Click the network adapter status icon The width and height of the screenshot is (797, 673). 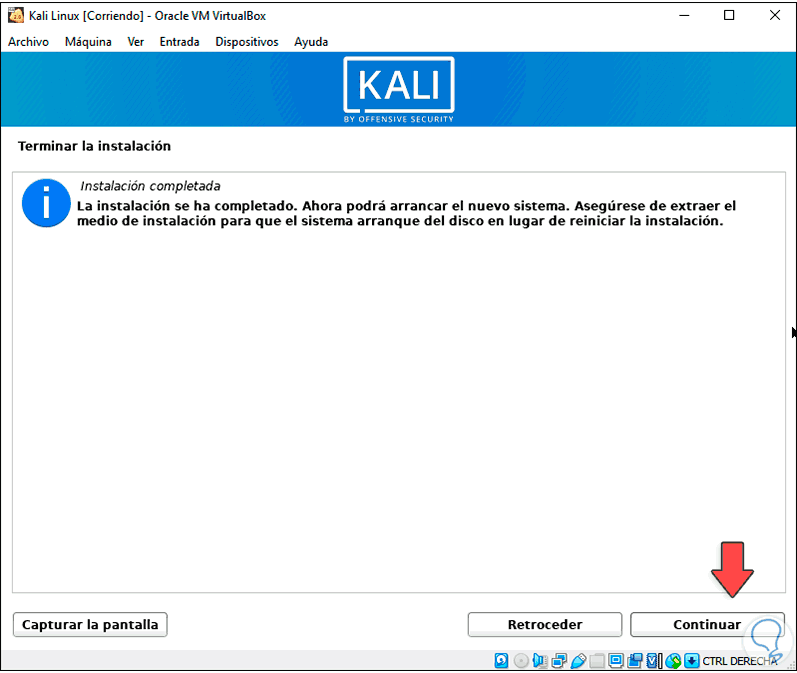559,660
